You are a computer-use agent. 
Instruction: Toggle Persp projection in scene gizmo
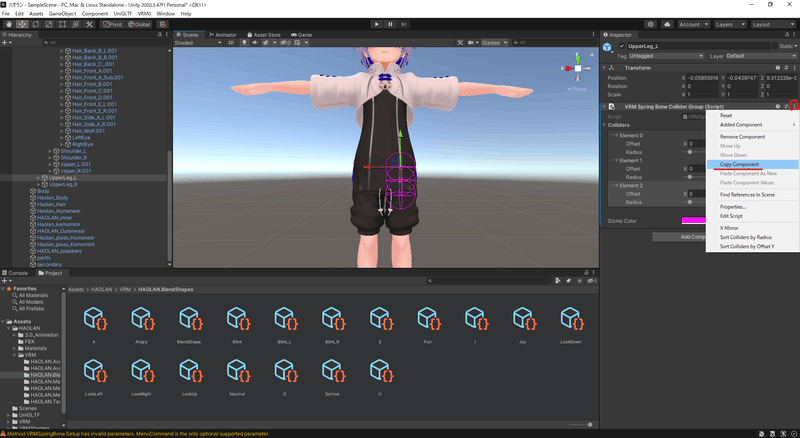[577, 89]
